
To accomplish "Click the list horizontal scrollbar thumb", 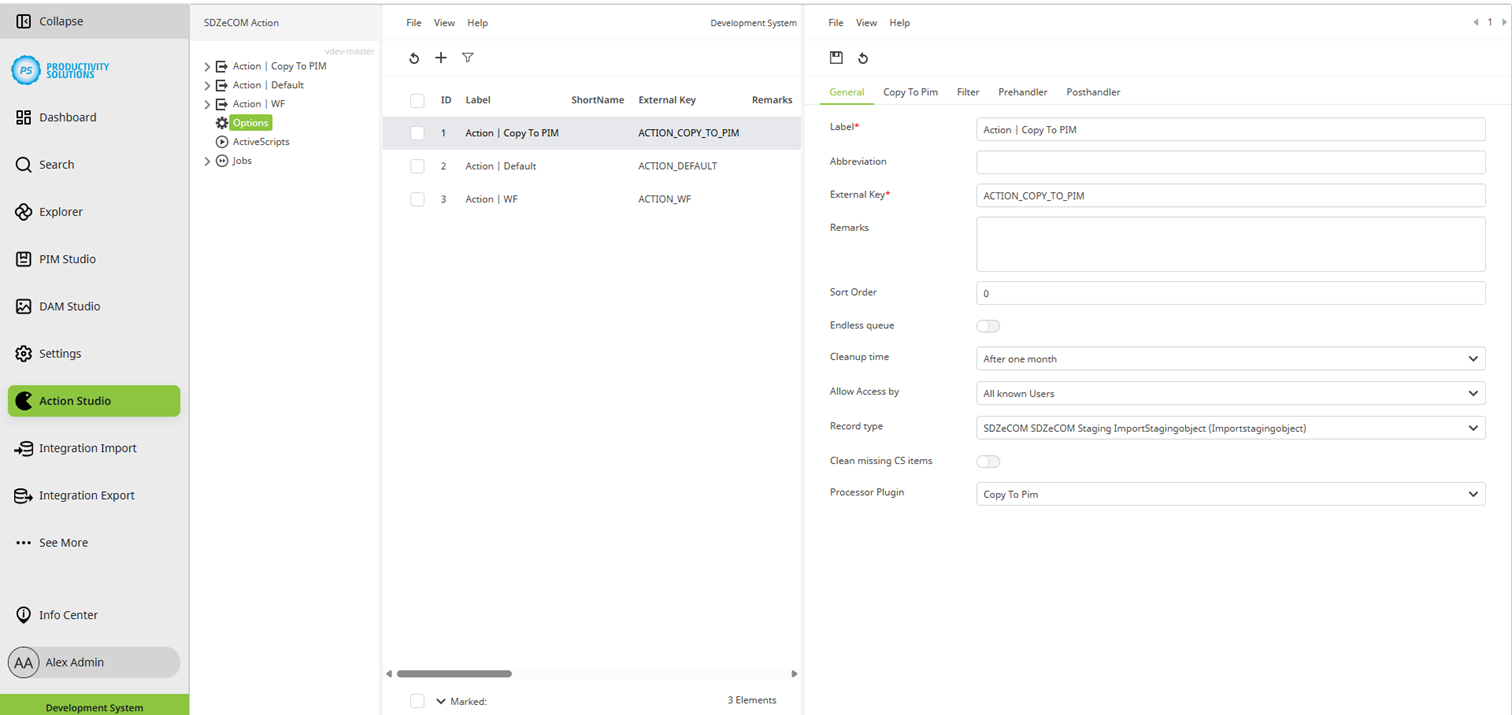I will [454, 674].
